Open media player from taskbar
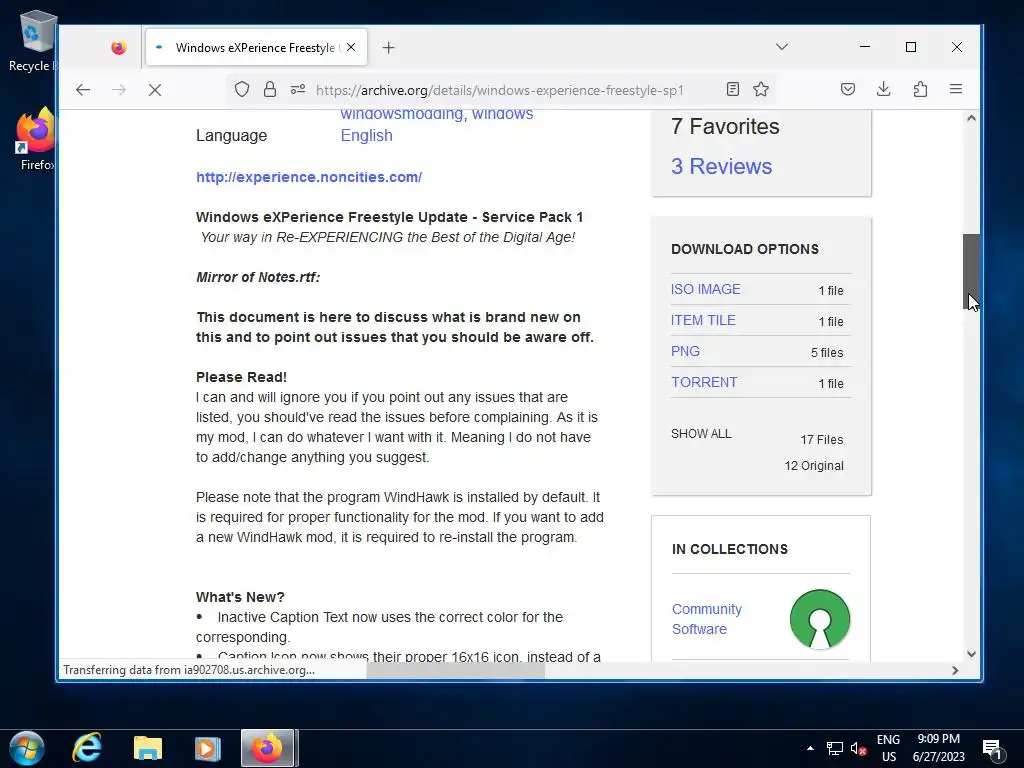This screenshot has height=768, width=1024. [x=207, y=748]
